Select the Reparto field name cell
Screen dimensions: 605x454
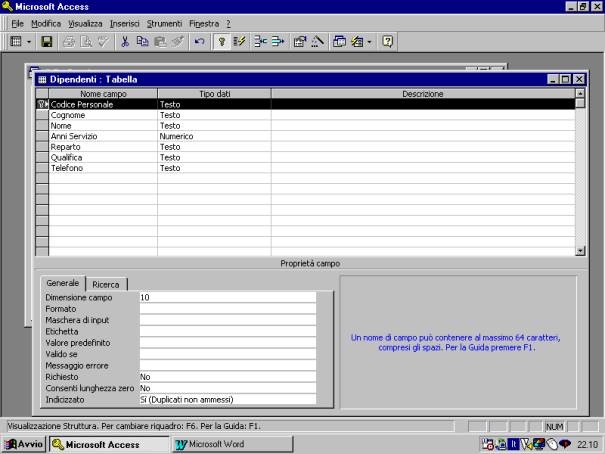tap(103, 147)
